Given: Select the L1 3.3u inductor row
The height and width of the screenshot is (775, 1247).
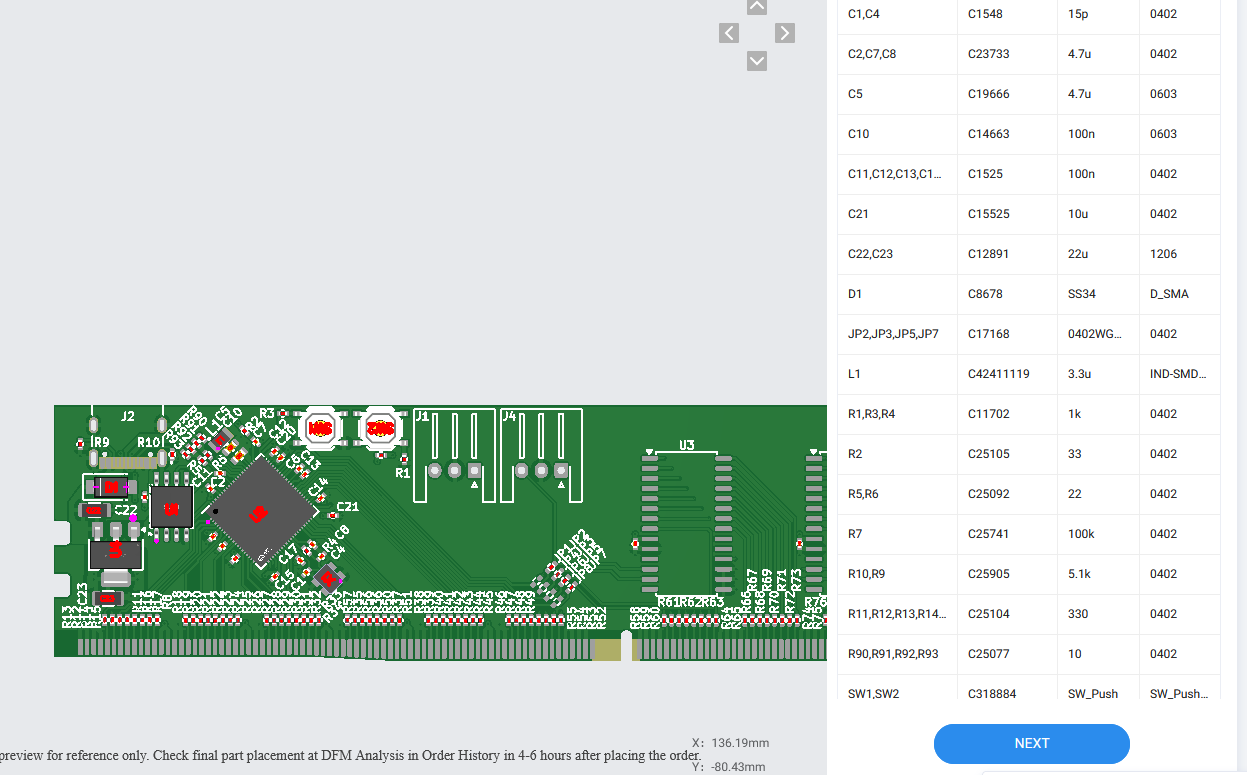Looking at the screenshot, I should point(1028,374).
